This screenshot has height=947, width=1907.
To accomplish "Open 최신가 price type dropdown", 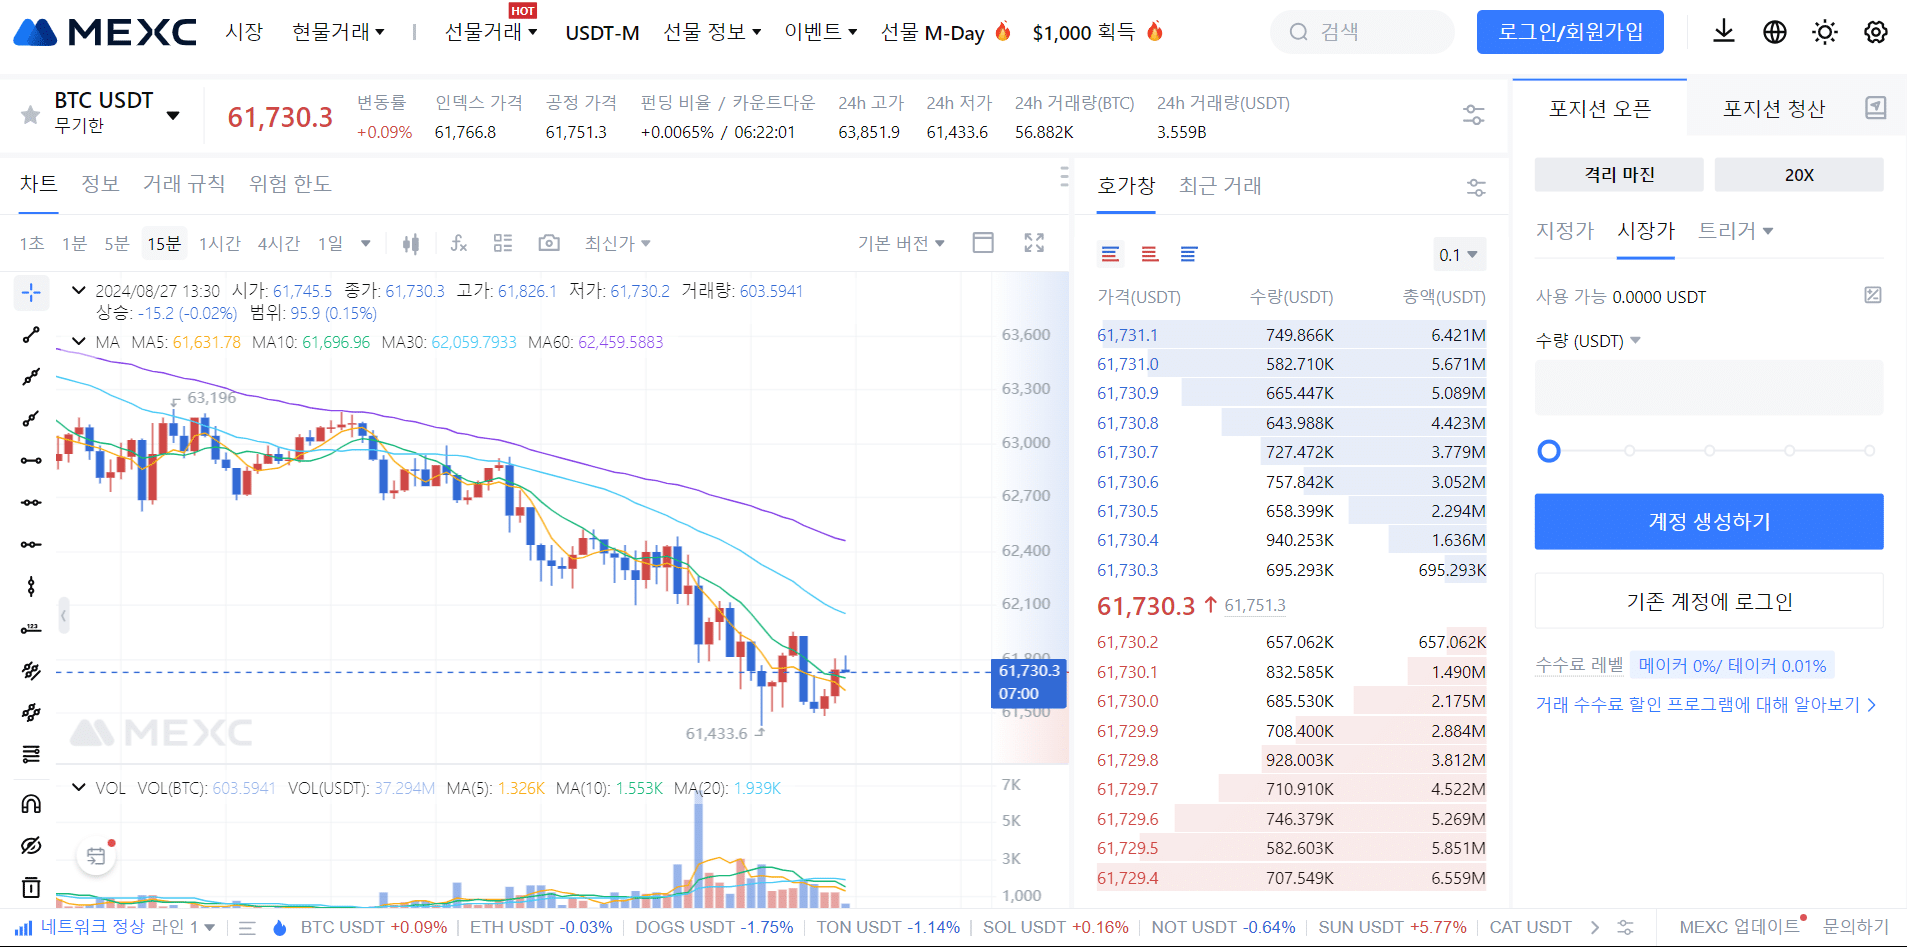I will 617,243.
